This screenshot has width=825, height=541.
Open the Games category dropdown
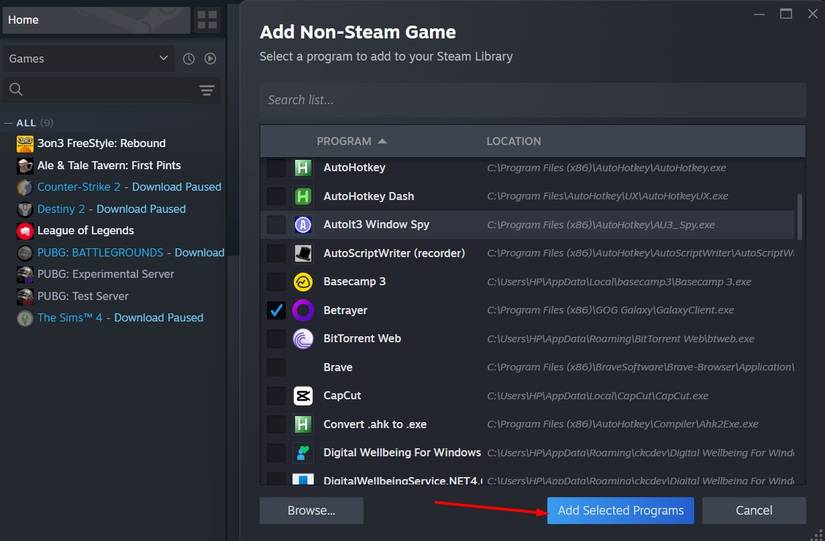88,59
